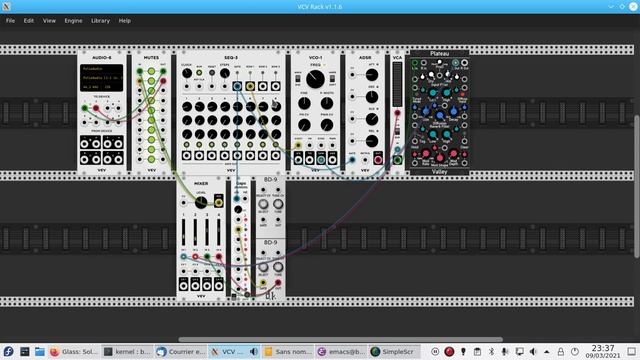Click the FINE knob on VCO-1
Image resolution: width=640 pixels, height=360 pixels.
304,104
